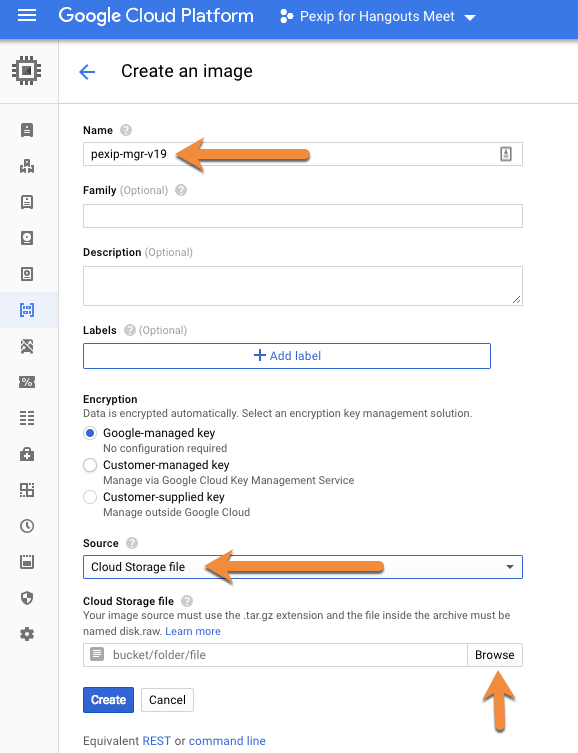Click the Add label button
The height and width of the screenshot is (753, 578).
(287, 356)
